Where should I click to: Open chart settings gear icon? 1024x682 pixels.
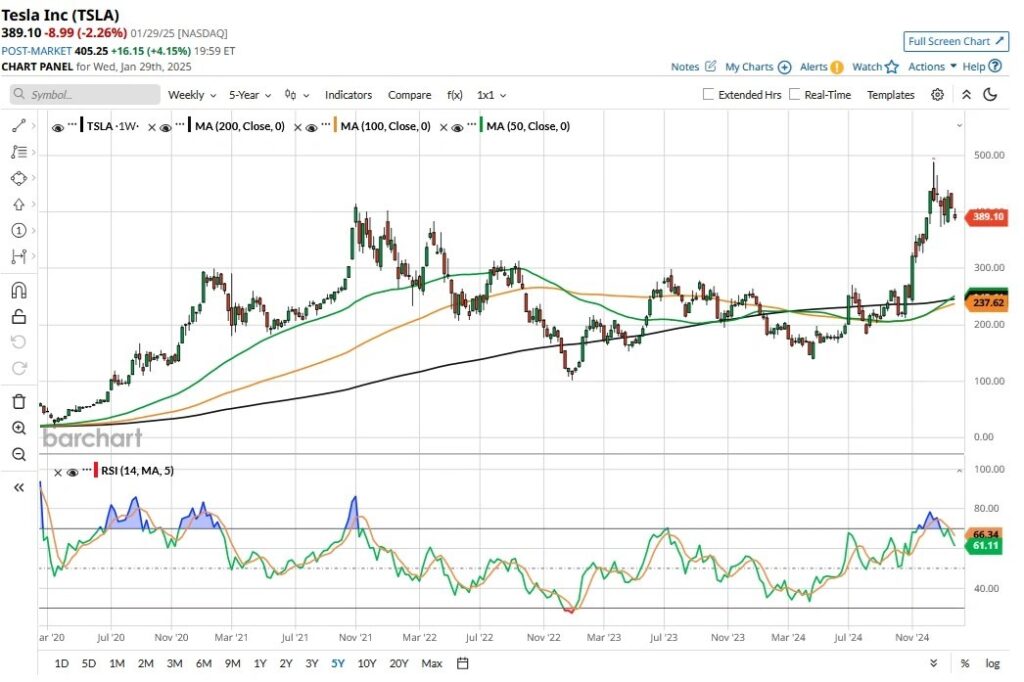[937, 95]
